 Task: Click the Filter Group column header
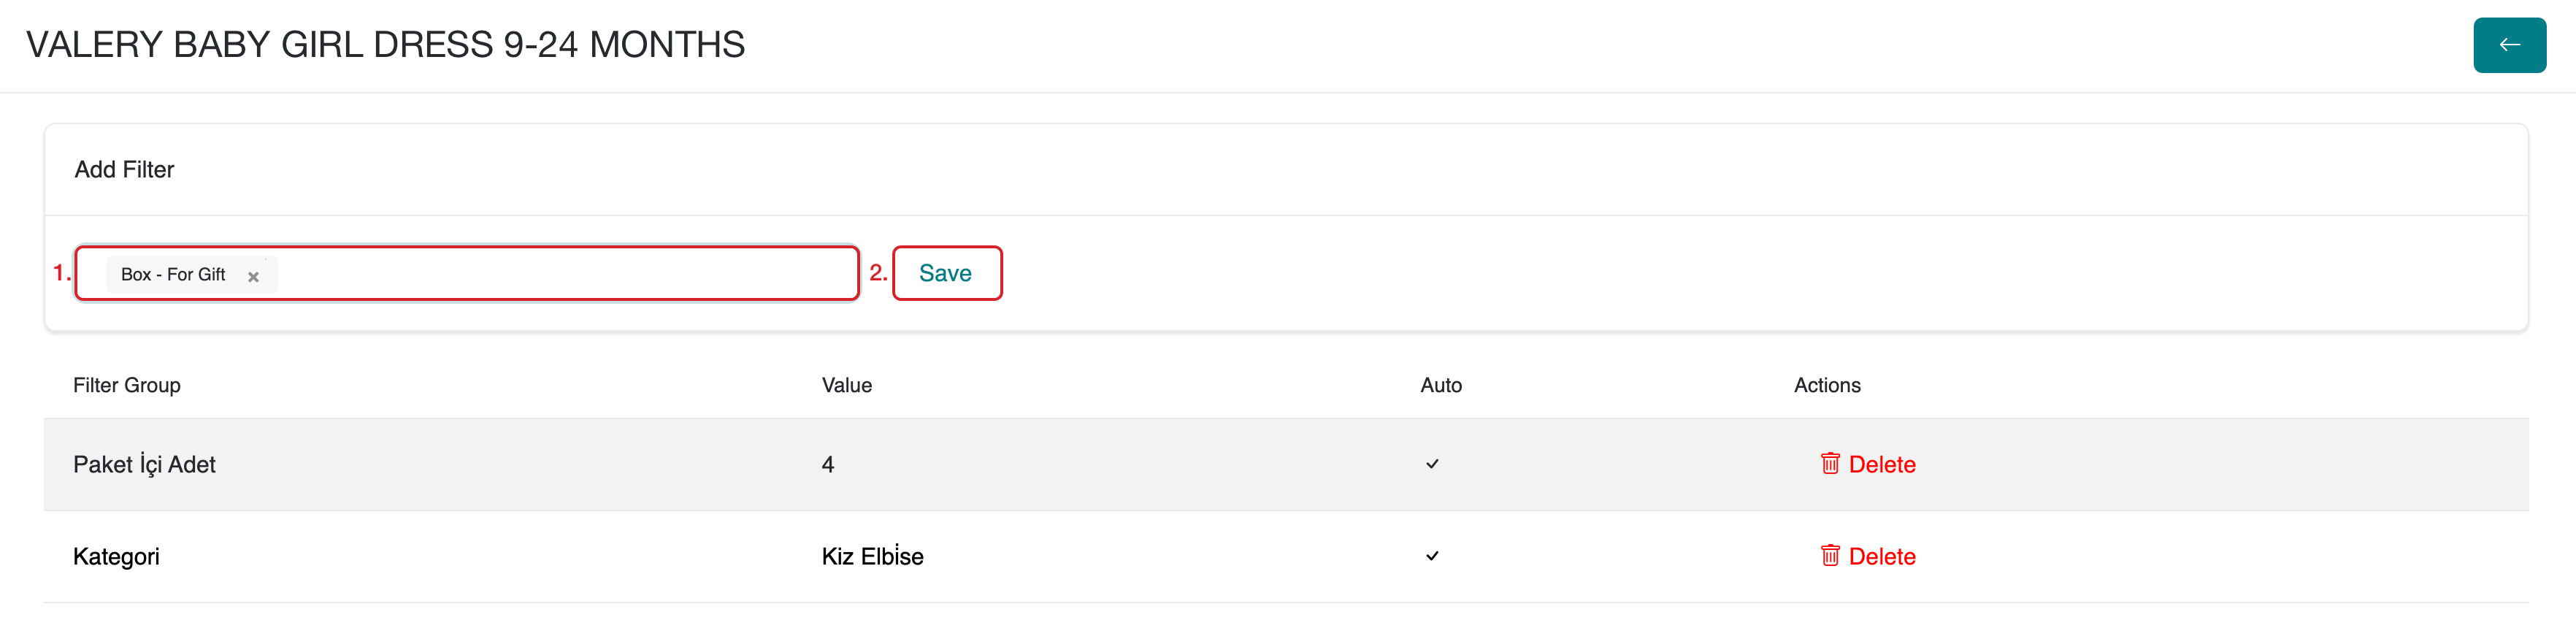127,385
